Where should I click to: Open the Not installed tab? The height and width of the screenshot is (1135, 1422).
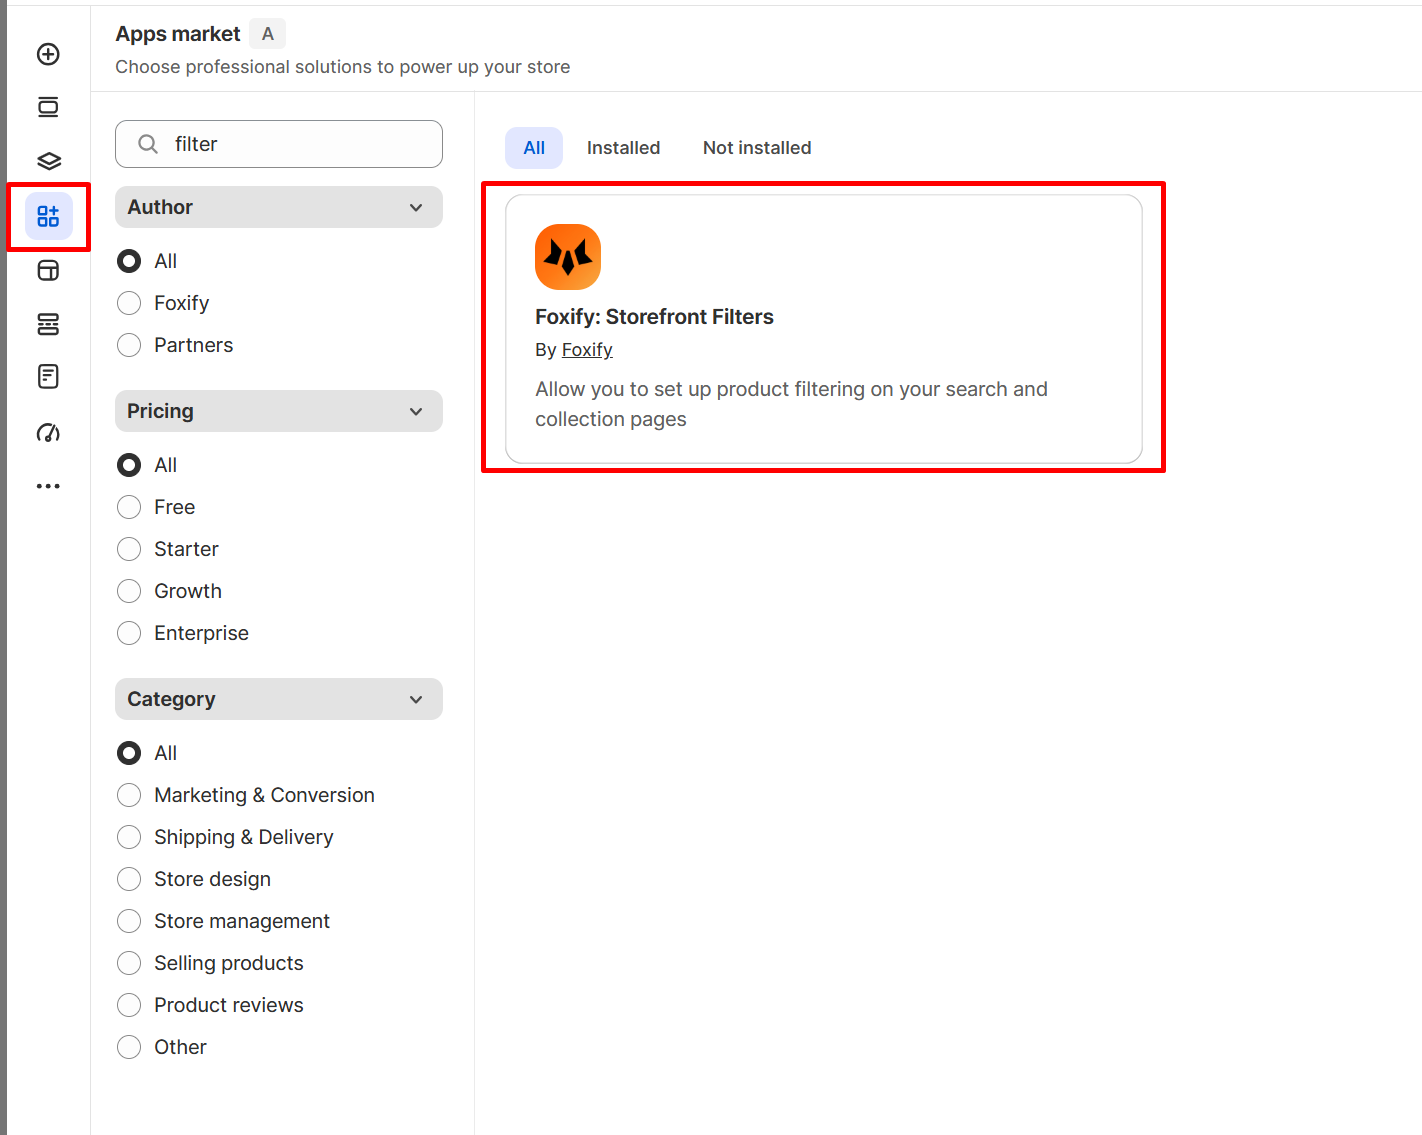click(757, 148)
